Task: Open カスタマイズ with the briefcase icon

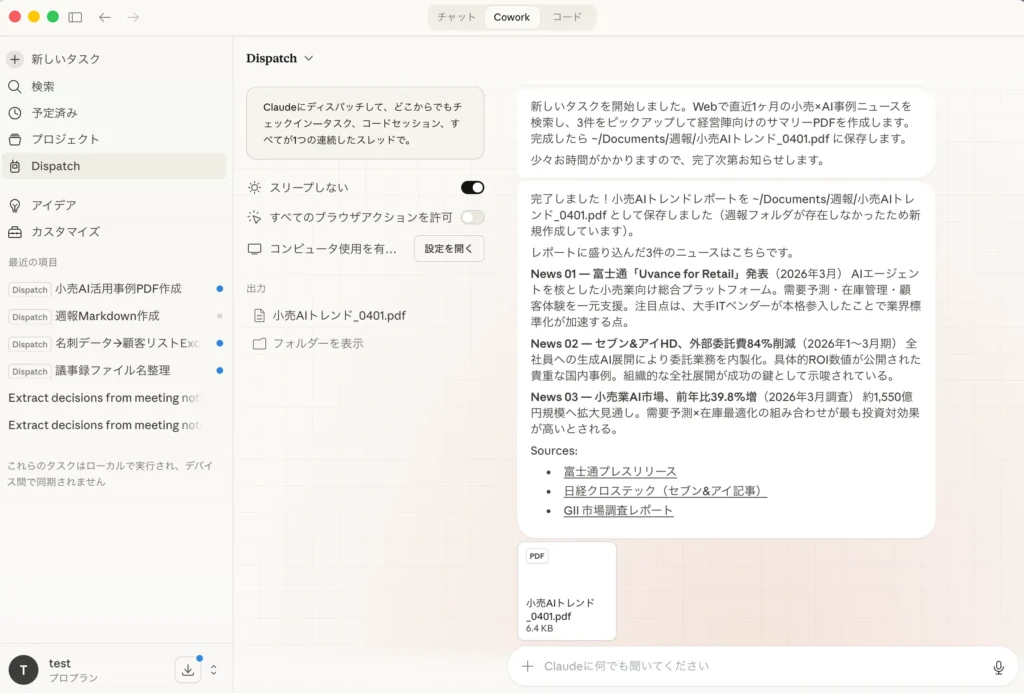Action: click(13, 232)
